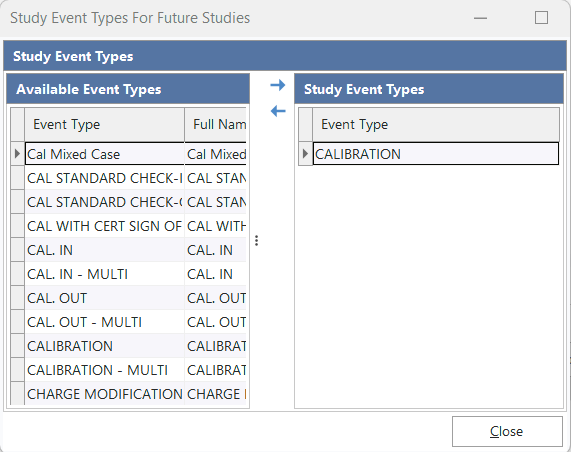The height and width of the screenshot is (452, 571).
Task: Select the Cal Mixed Case event type
Action: [x=105, y=154]
